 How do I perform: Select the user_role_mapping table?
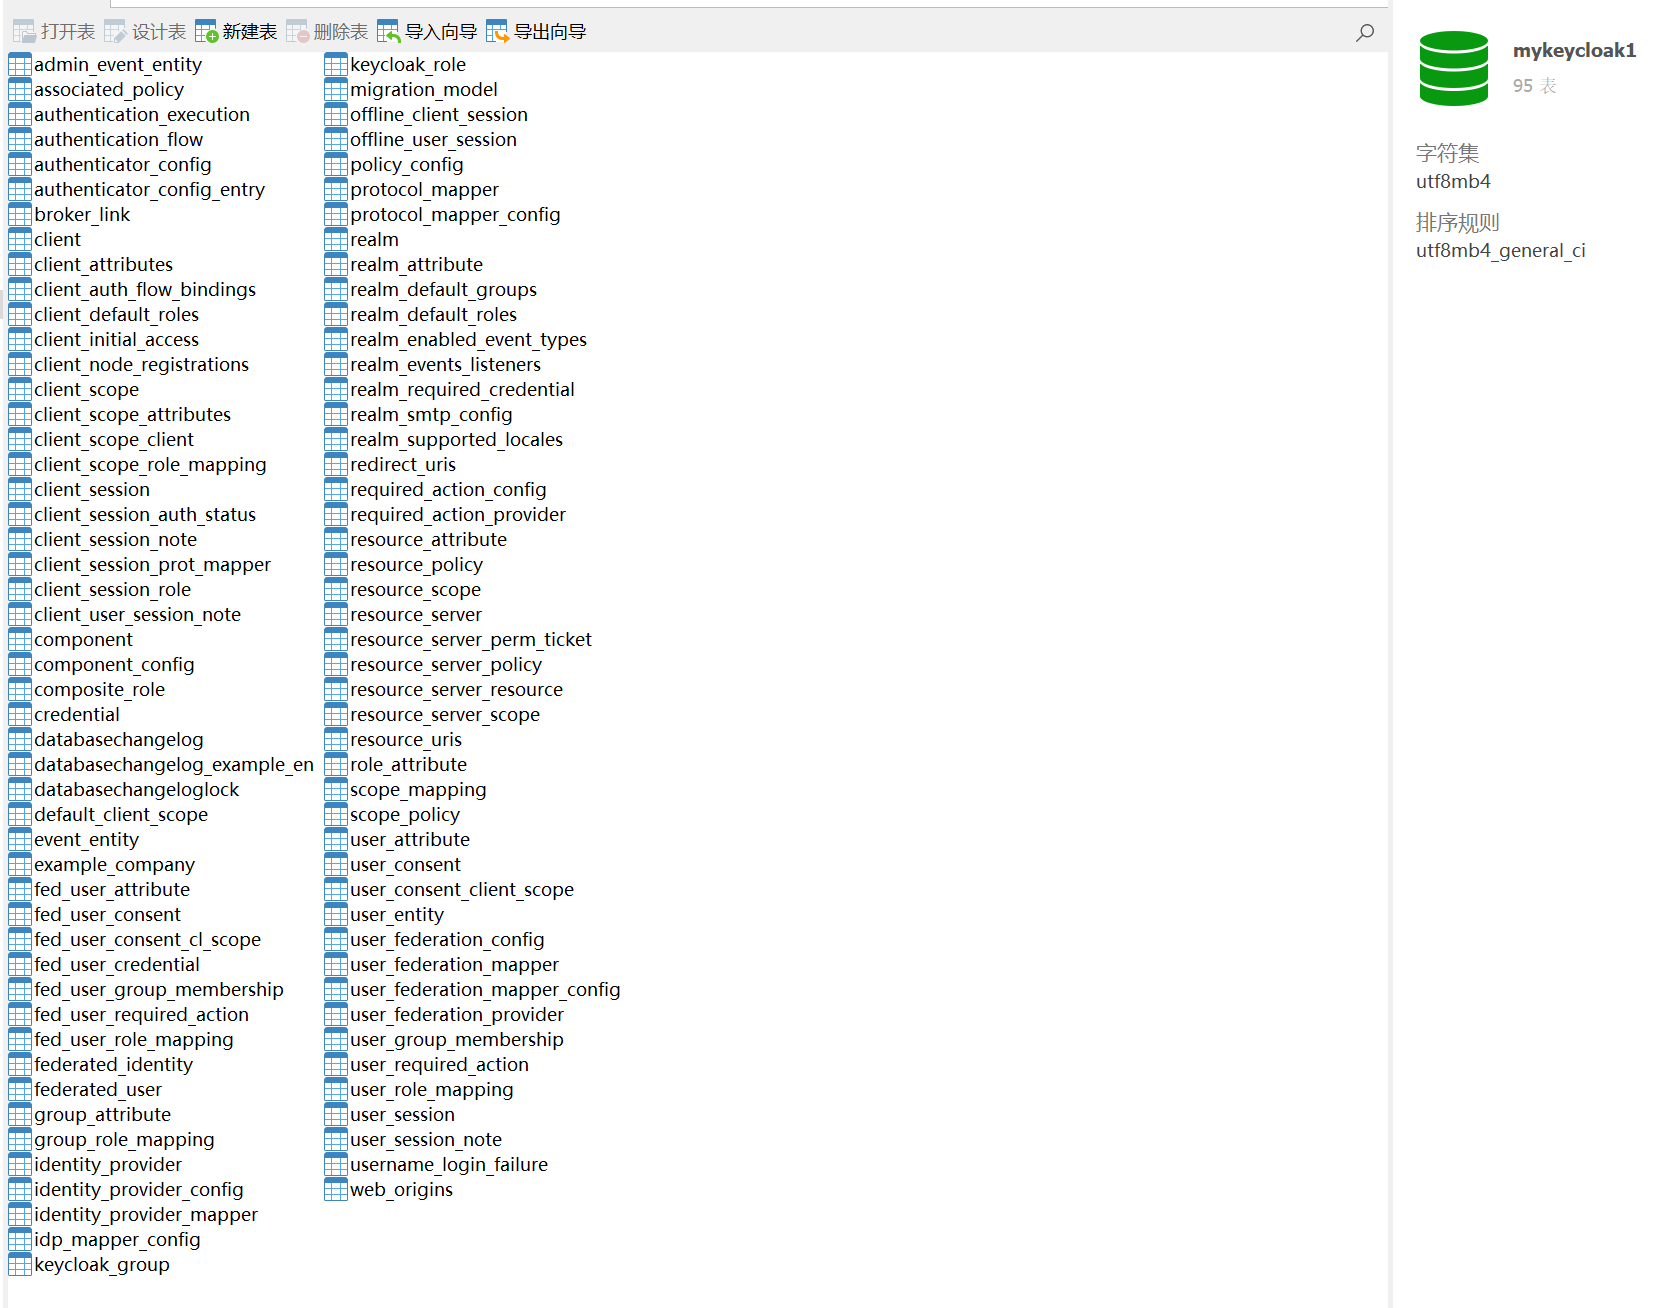click(x=432, y=1090)
